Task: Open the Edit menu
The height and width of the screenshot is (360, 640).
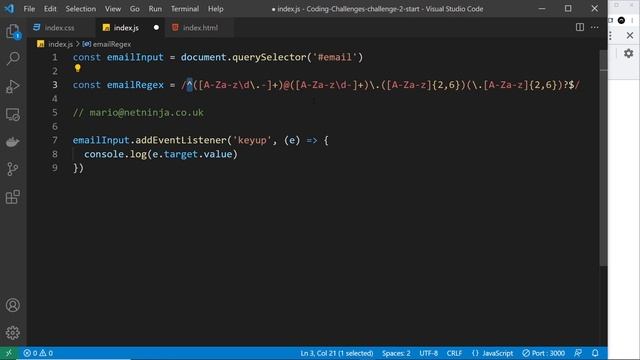Action: pyautogui.click(x=50, y=9)
